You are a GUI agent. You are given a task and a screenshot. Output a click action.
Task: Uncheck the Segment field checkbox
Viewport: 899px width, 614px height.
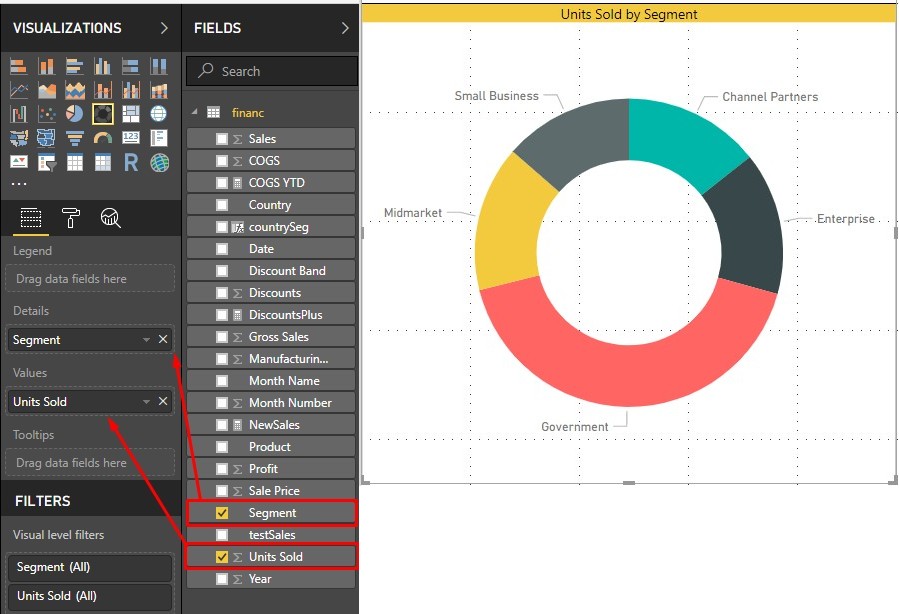click(222, 513)
